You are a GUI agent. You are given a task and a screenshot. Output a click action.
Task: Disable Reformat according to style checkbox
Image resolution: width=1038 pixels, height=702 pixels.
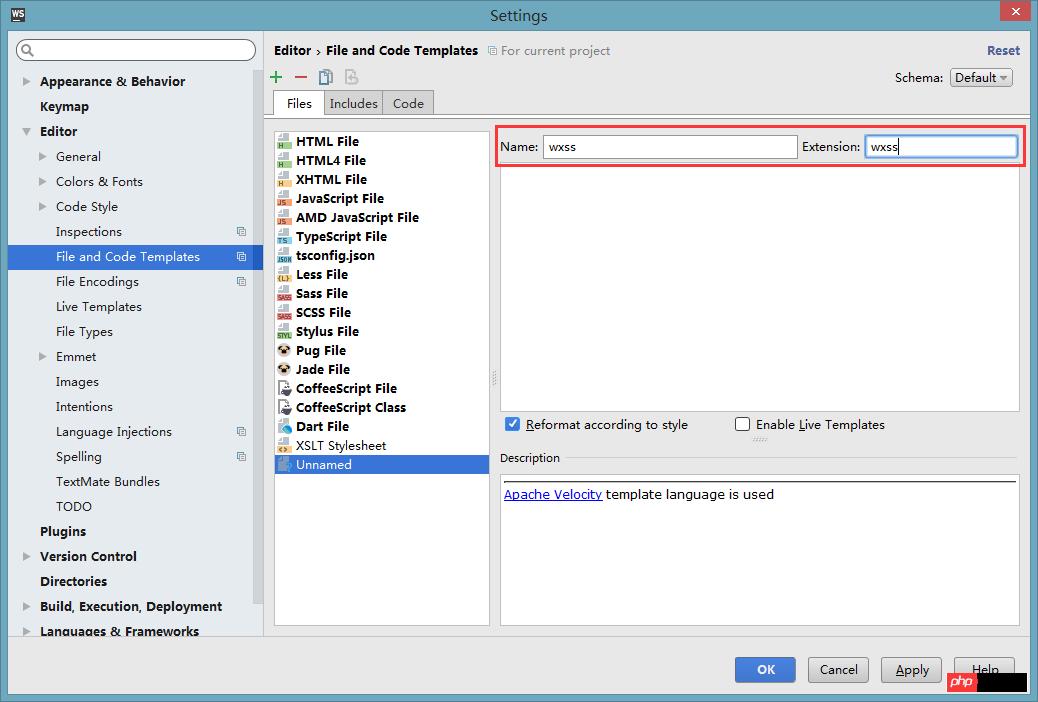tap(513, 424)
